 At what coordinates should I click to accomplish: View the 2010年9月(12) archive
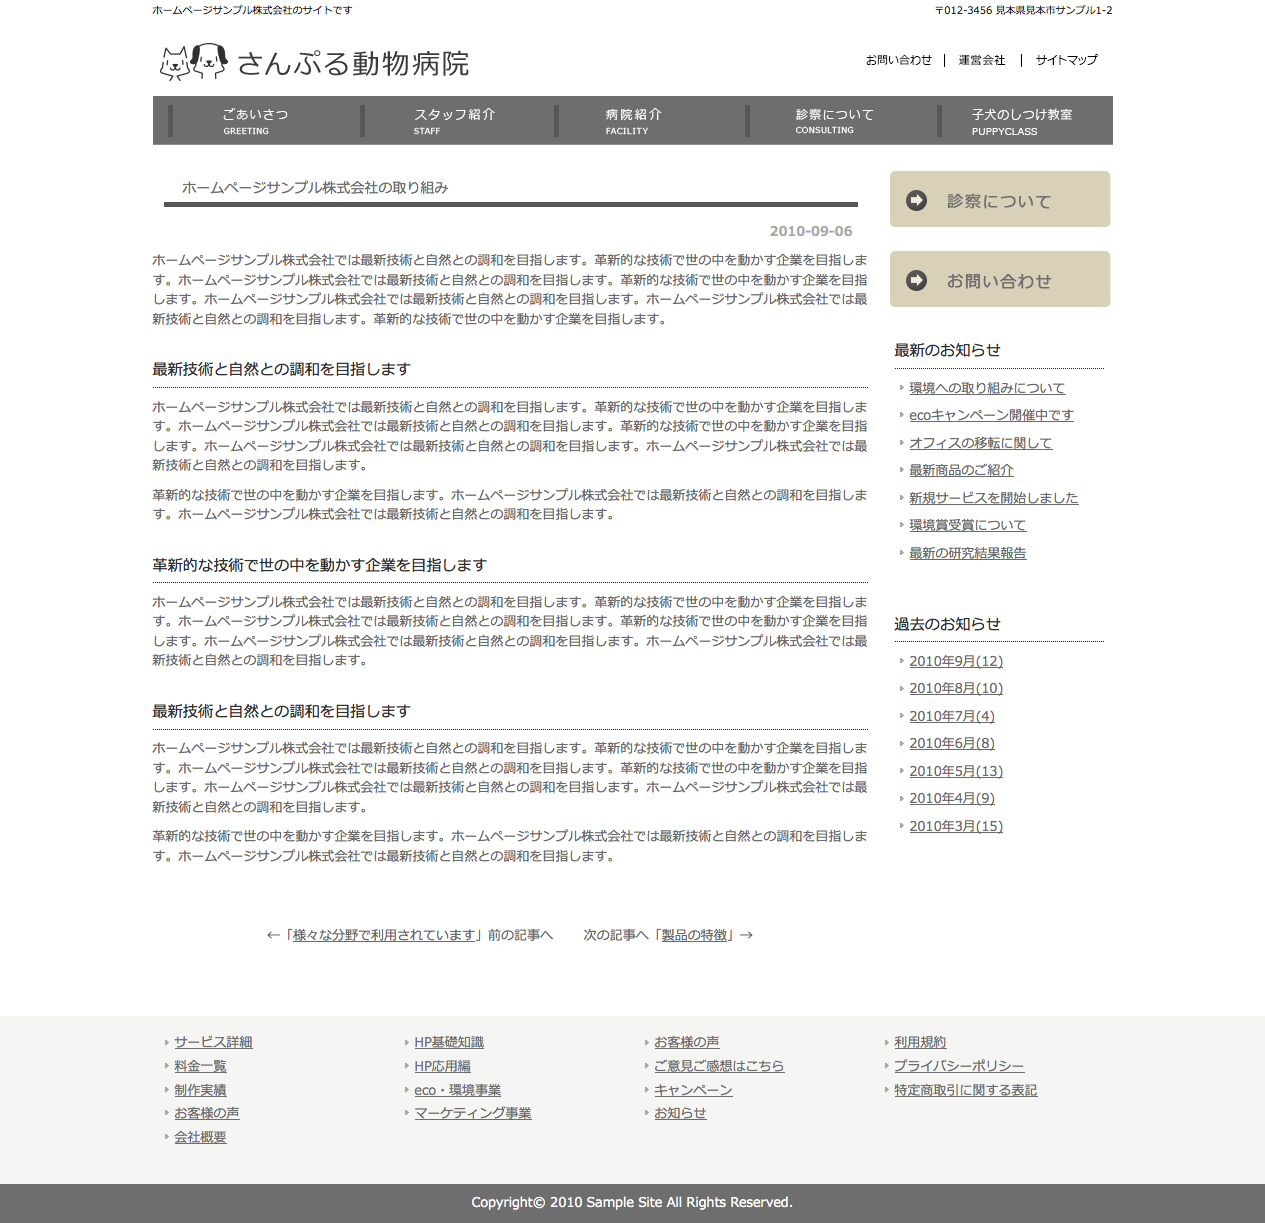click(x=955, y=661)
